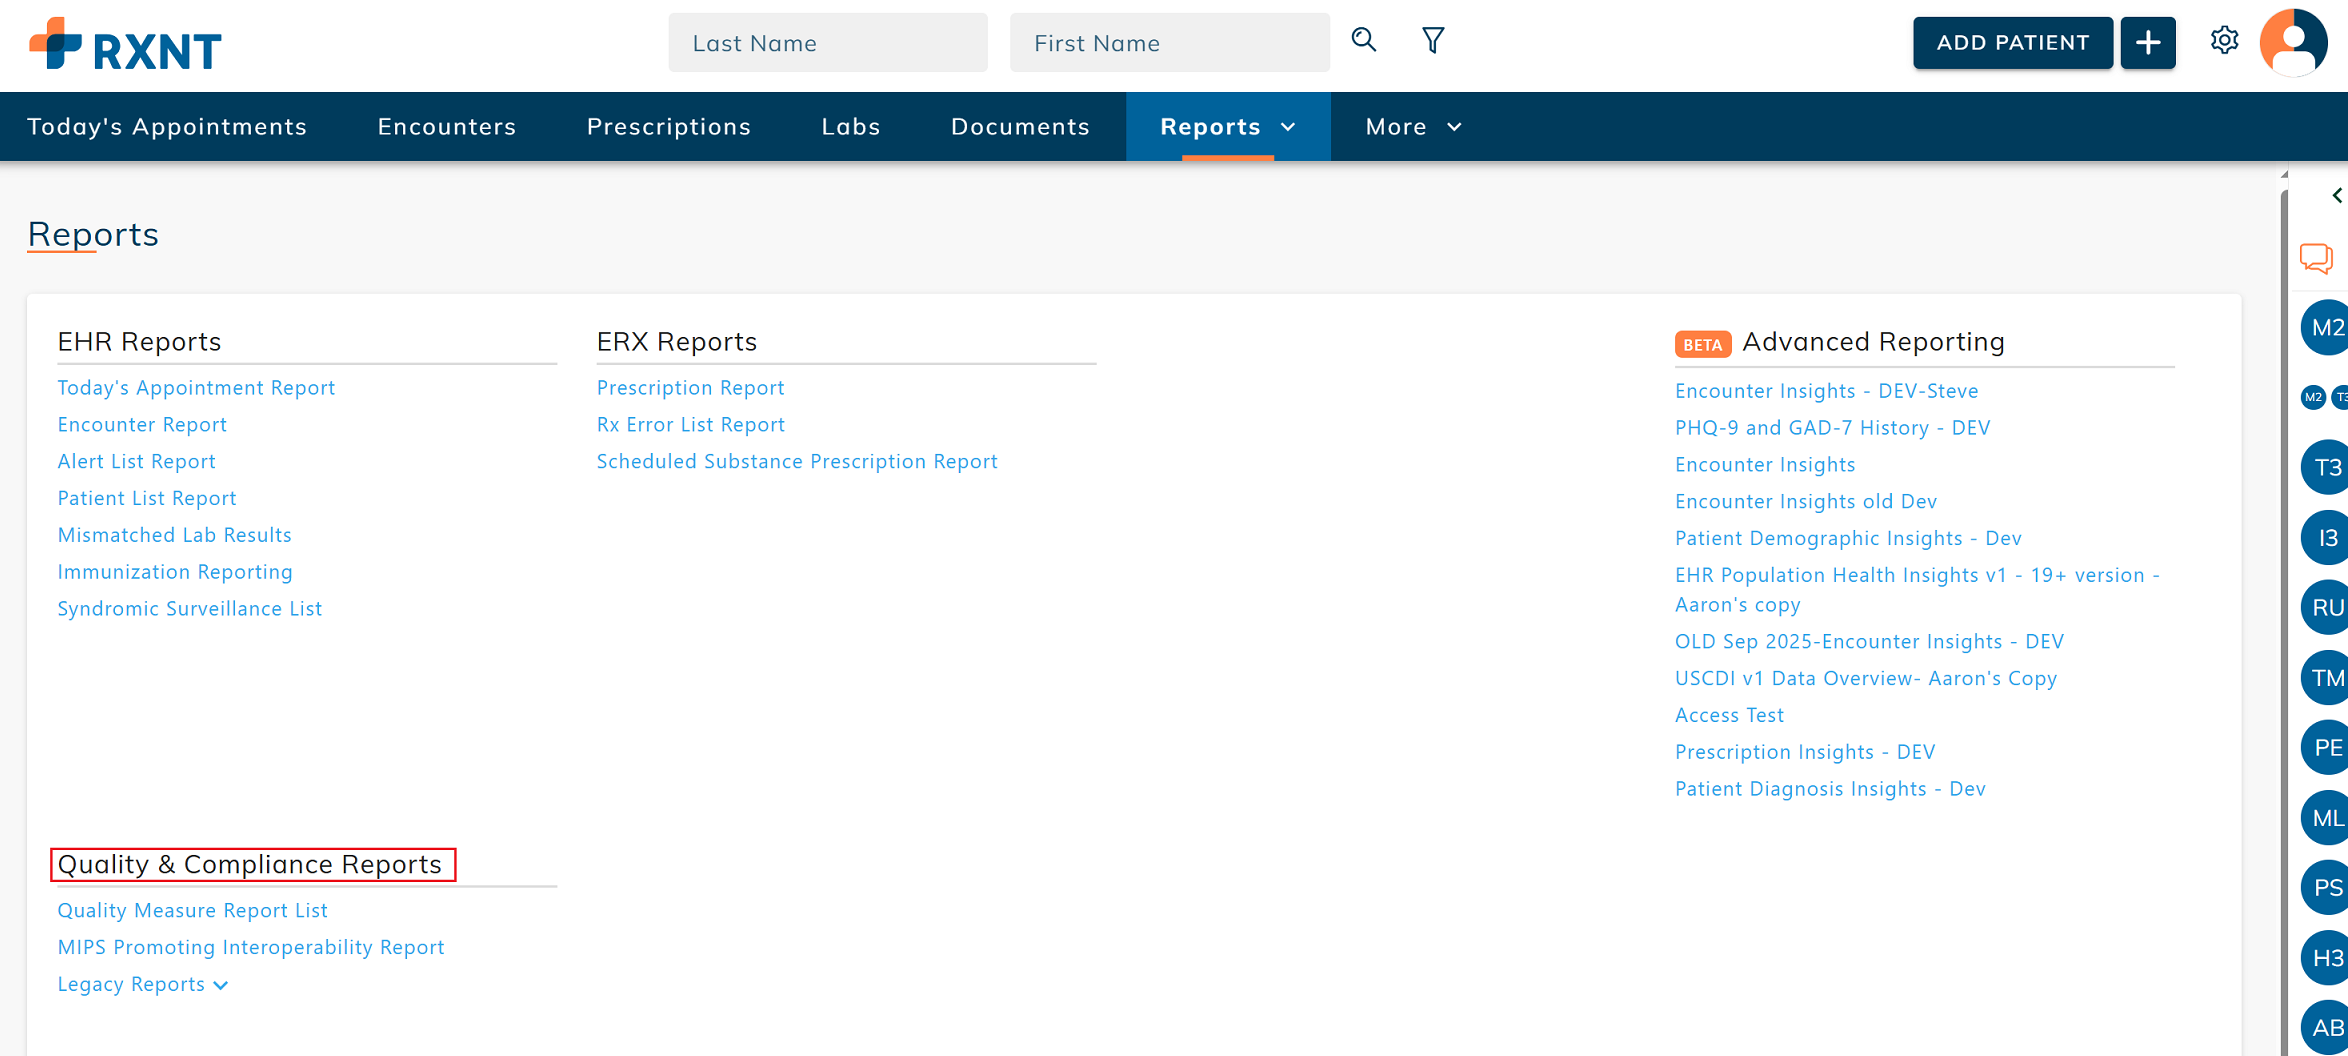Open Quality Measure Report List

pos(192,911)
